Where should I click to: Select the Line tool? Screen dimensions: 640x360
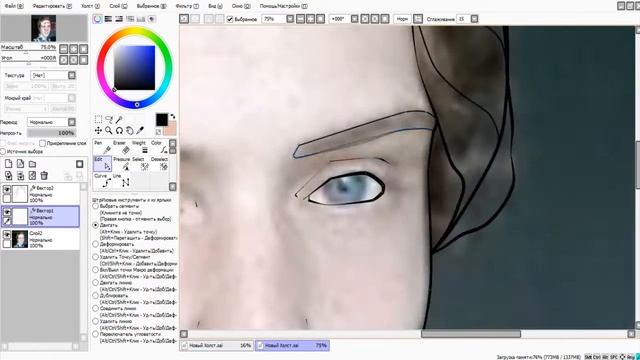click(122, 180)
